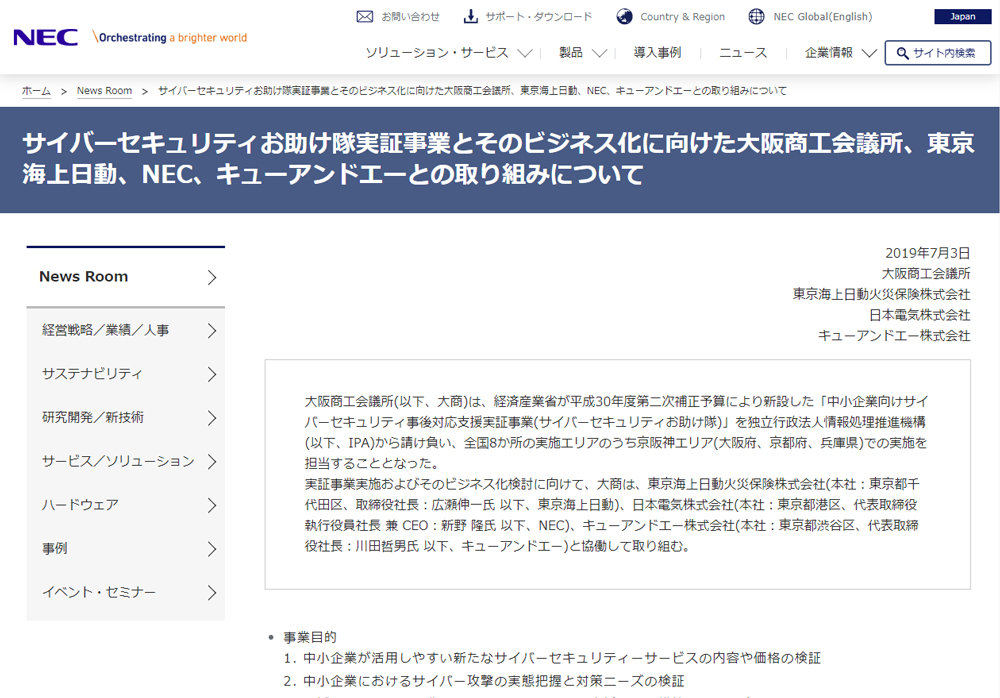Image resolution: width=1000 pixels, height=698 pixels.
Task: Open 導入事例 navigation item
Action: coord(658,53)
